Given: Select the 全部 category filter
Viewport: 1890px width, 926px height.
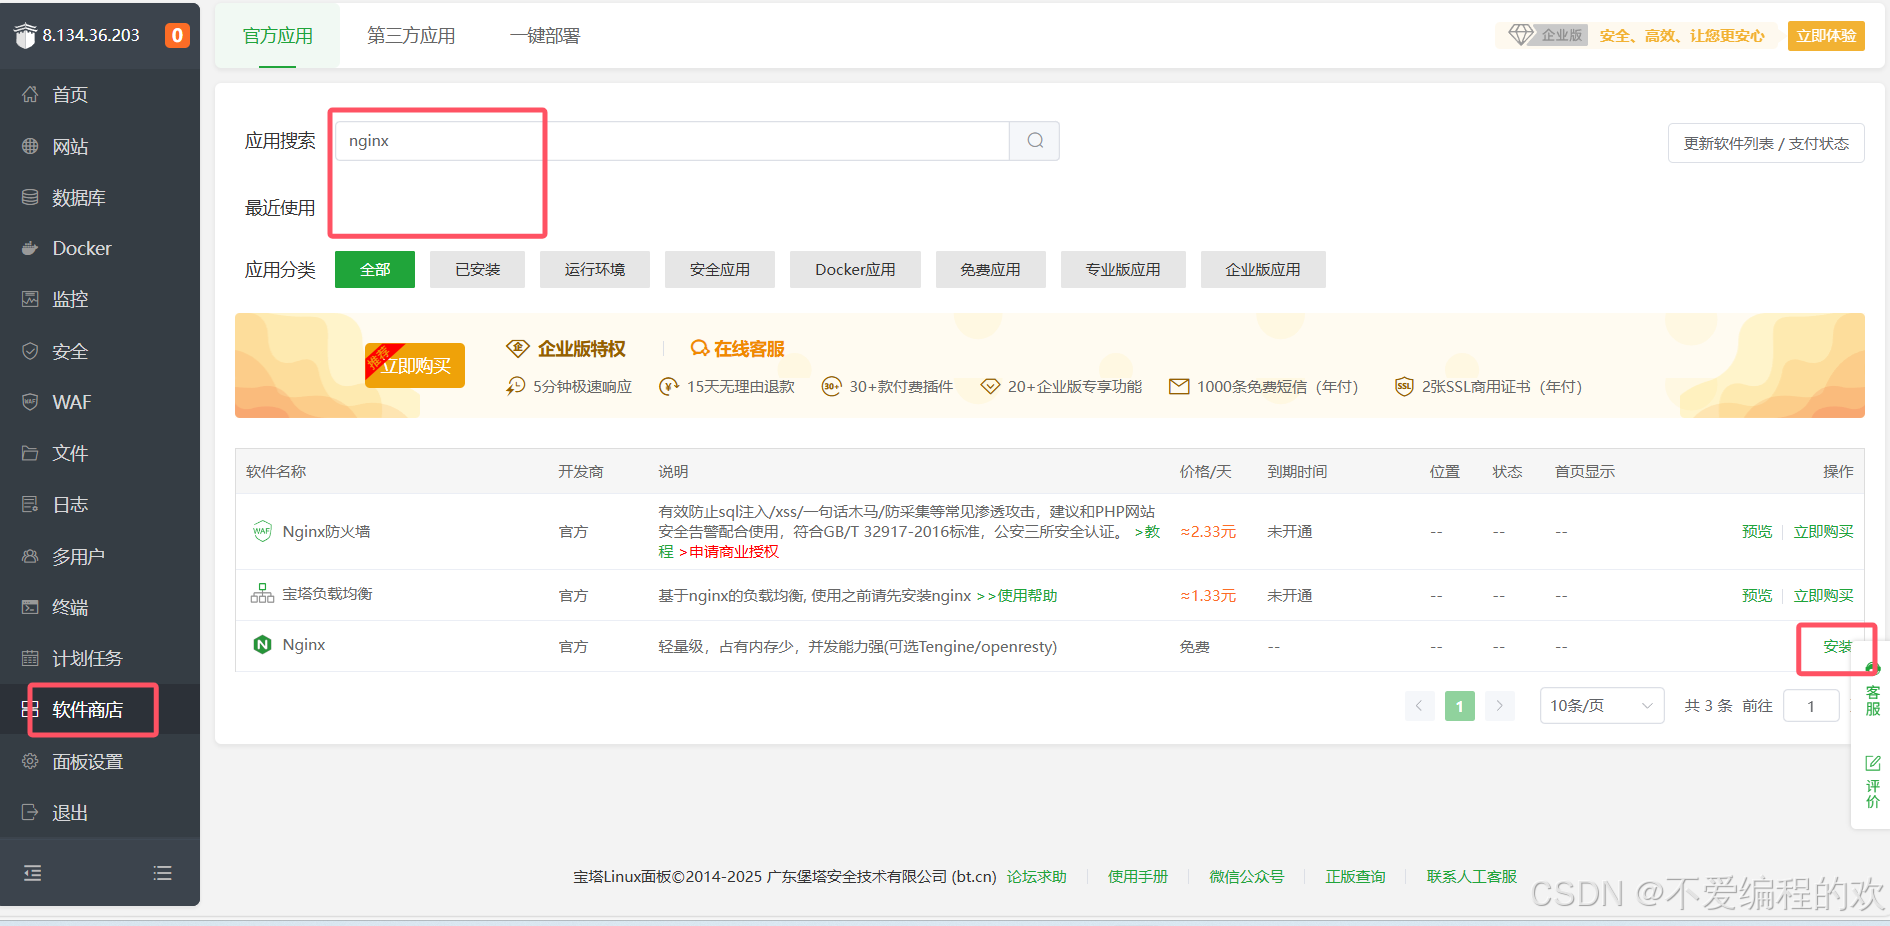Looking at the screenshot, I should point(375,270).
